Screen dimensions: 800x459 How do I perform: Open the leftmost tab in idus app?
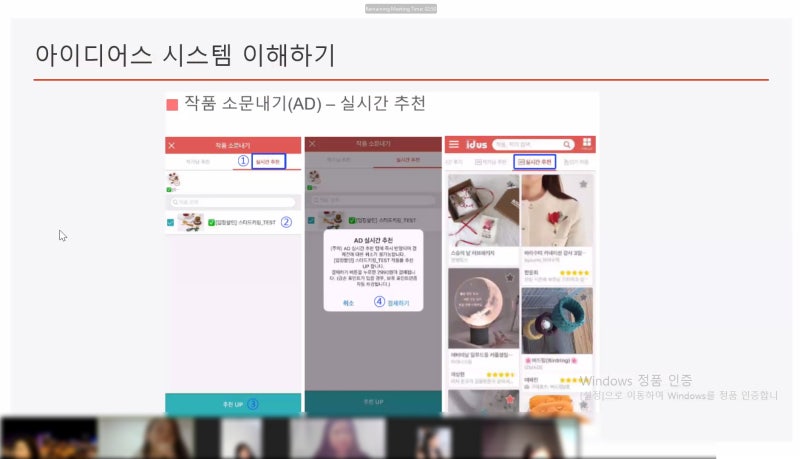point(454,162)
